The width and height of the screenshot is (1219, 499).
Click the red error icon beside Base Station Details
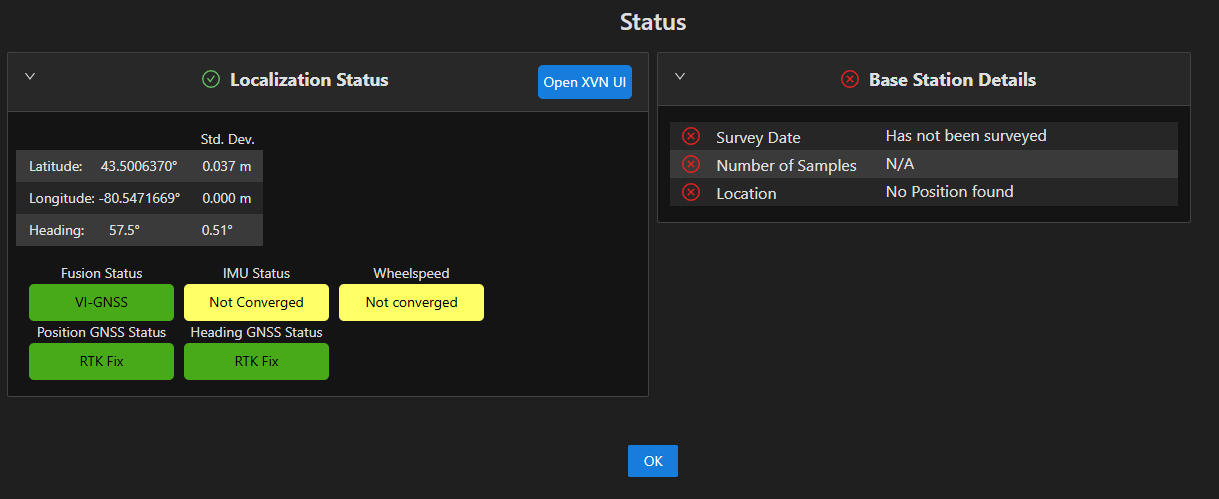(x=850, y=79)
